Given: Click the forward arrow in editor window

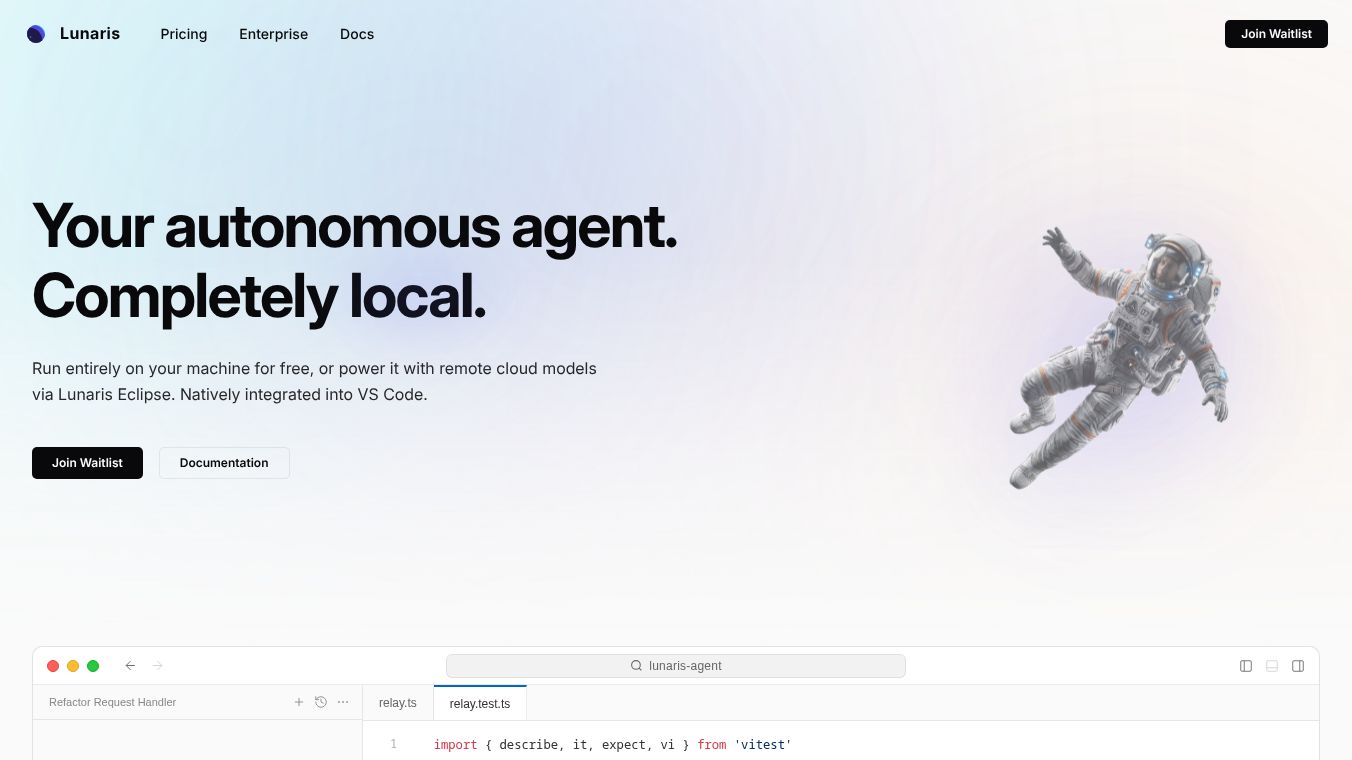Looking at the screenshot, I should (158, 666).
